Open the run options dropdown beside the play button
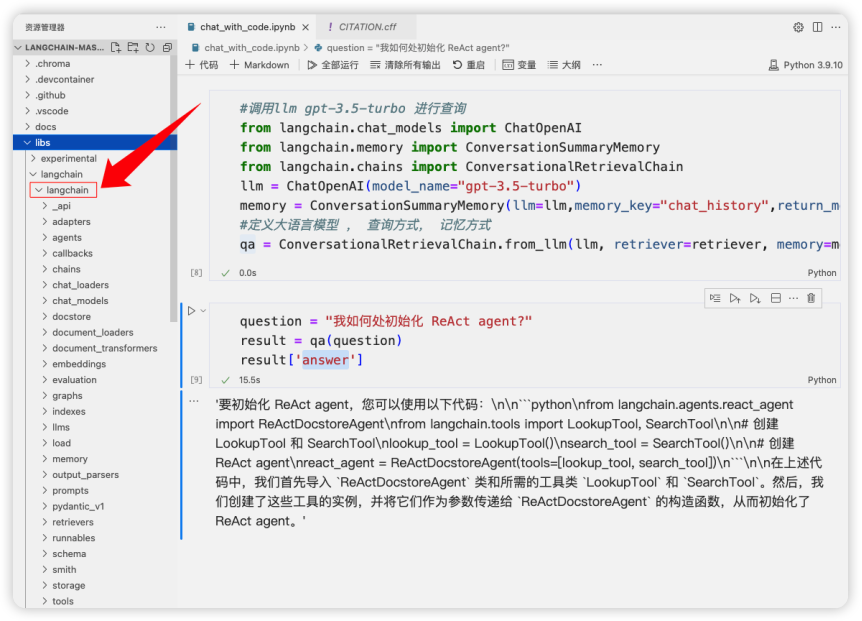Screen dimensions: 862x621 pyautogui.click(x=203, y=311)
